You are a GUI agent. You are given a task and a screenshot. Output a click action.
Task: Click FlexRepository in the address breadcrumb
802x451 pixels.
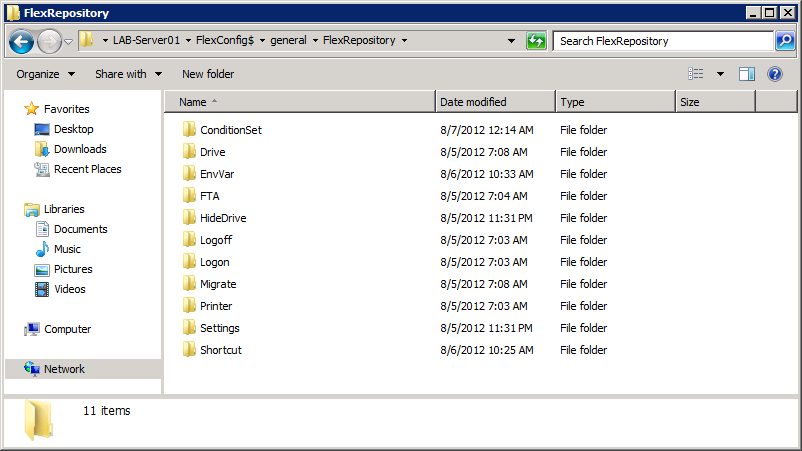(359, 40)
